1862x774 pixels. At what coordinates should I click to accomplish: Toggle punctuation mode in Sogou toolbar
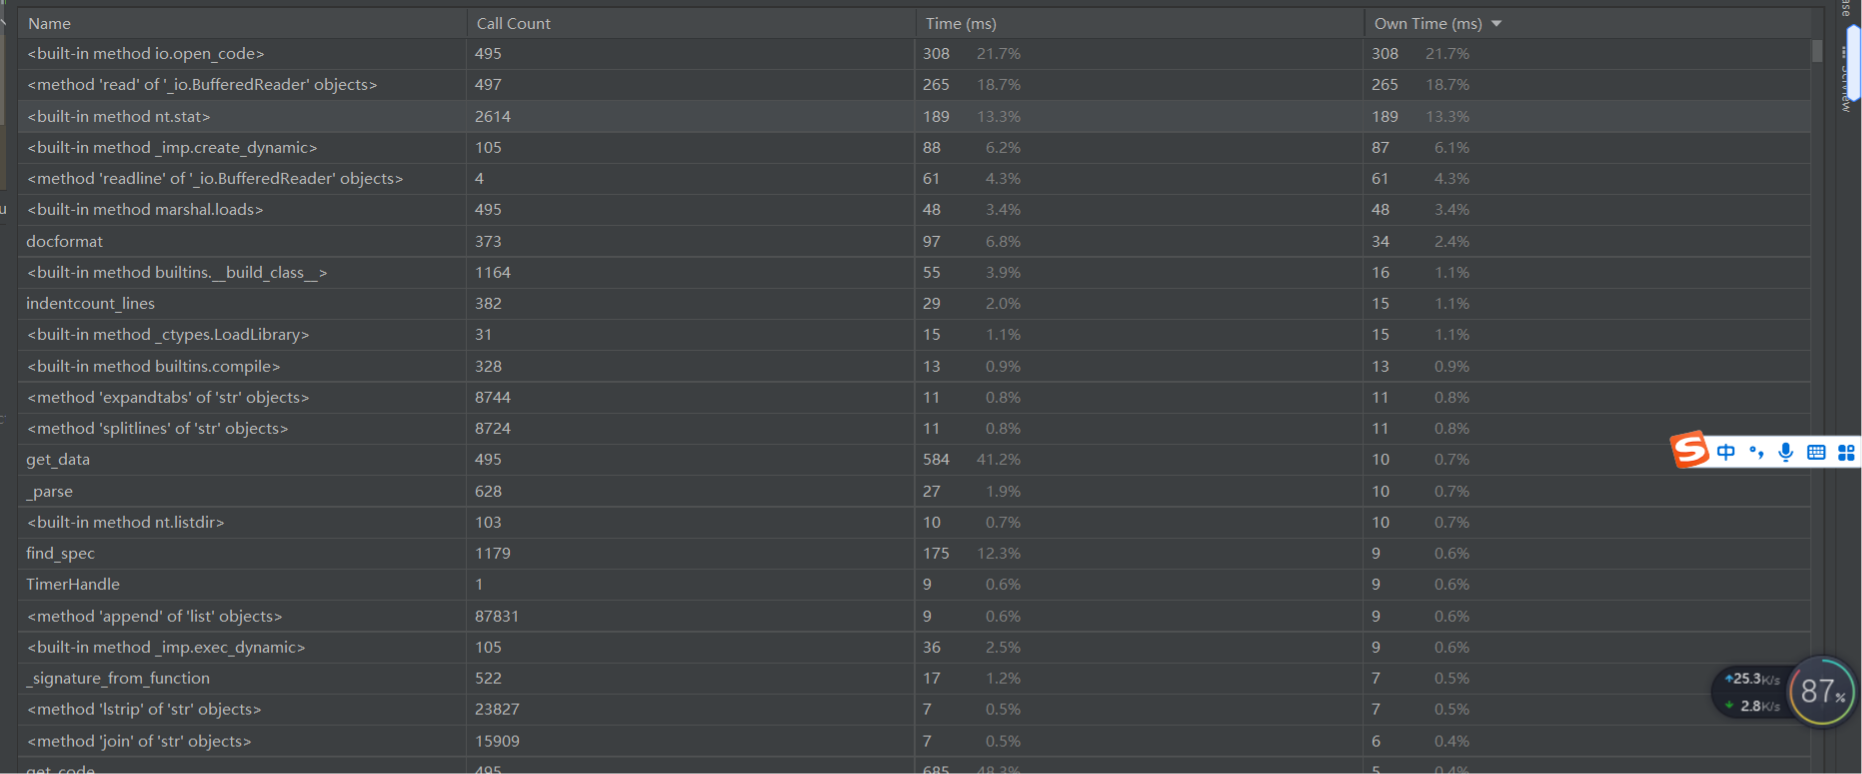point(1756,452)
